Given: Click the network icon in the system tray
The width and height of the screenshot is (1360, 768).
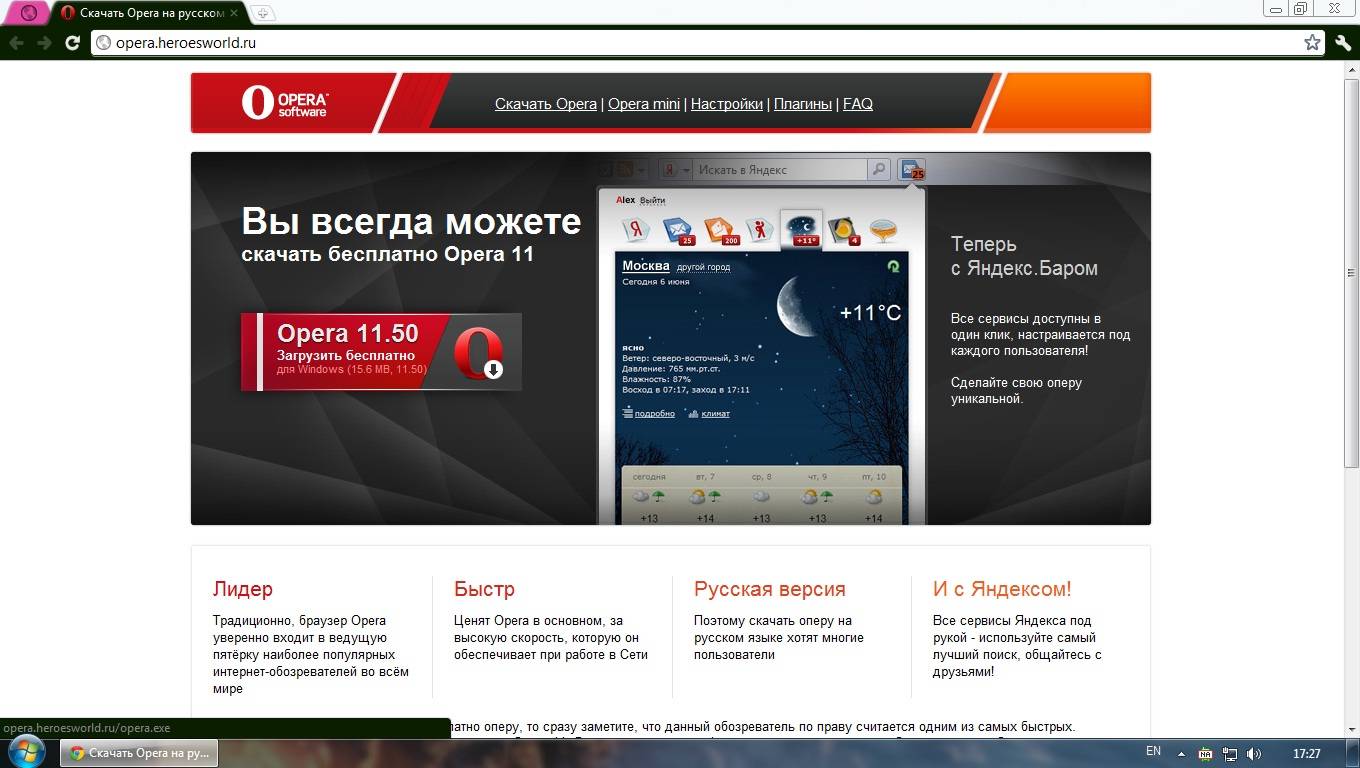Looking at the screenshot, I should pos(1230,754).
